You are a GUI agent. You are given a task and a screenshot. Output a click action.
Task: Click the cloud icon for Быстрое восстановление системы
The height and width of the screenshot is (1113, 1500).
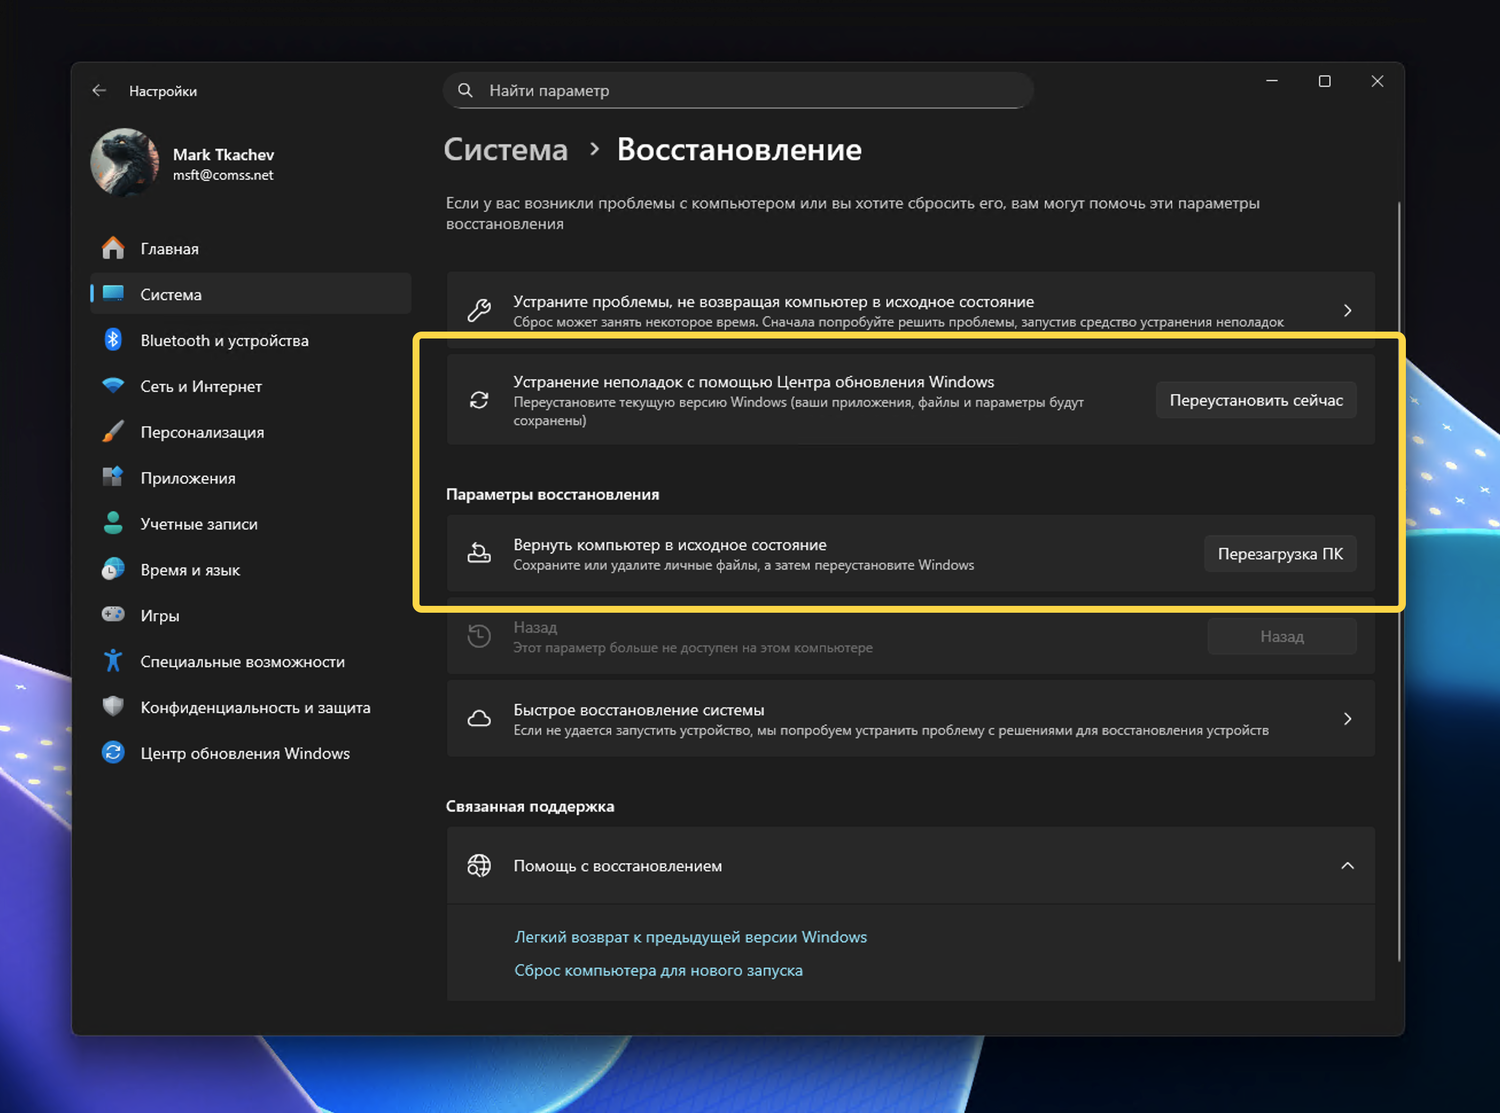coord(479,719)
